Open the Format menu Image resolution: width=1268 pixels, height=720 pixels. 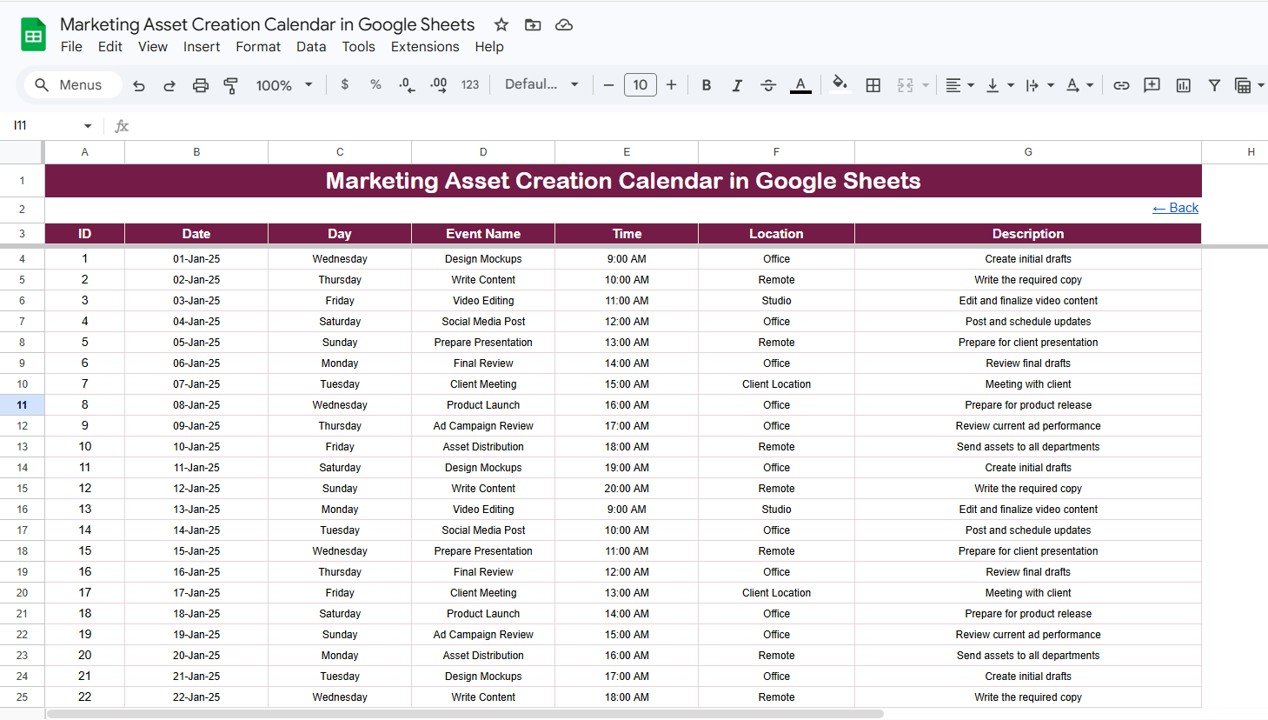point(258,46)
